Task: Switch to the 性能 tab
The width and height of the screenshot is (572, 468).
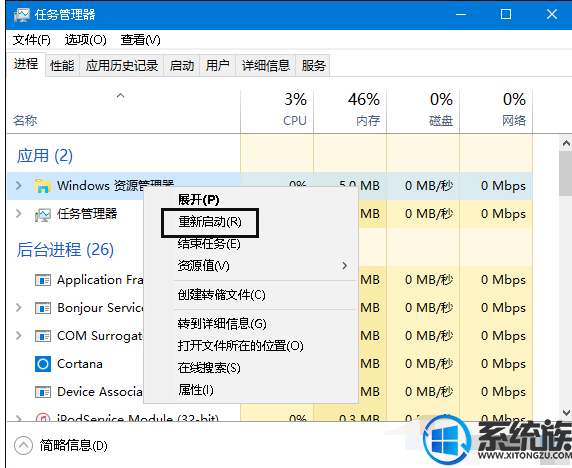Action: [x=62, y=66]
